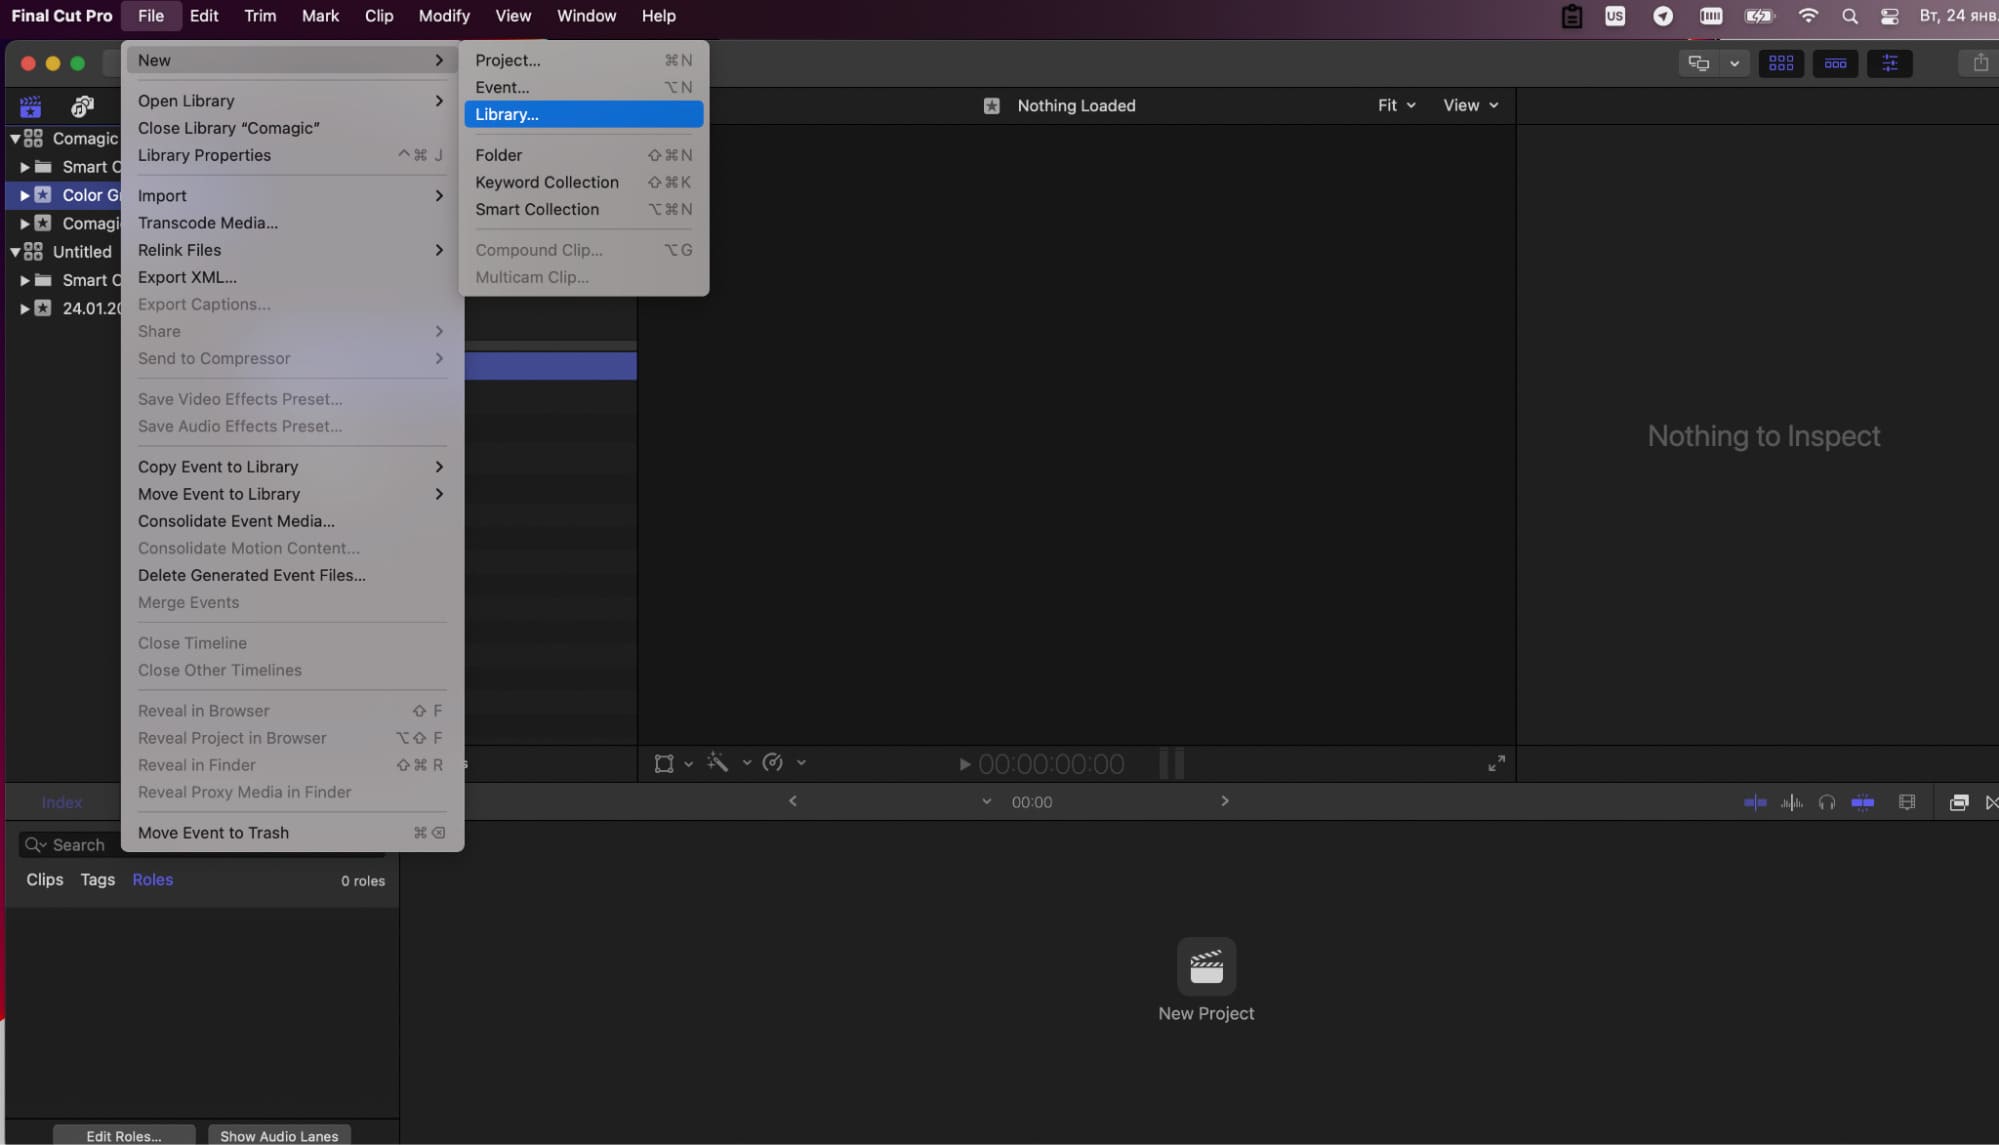Viewport: 1999px width, 1145px height.
Task: Choose Transcode Media… from File menu
Action: (291, 223)
